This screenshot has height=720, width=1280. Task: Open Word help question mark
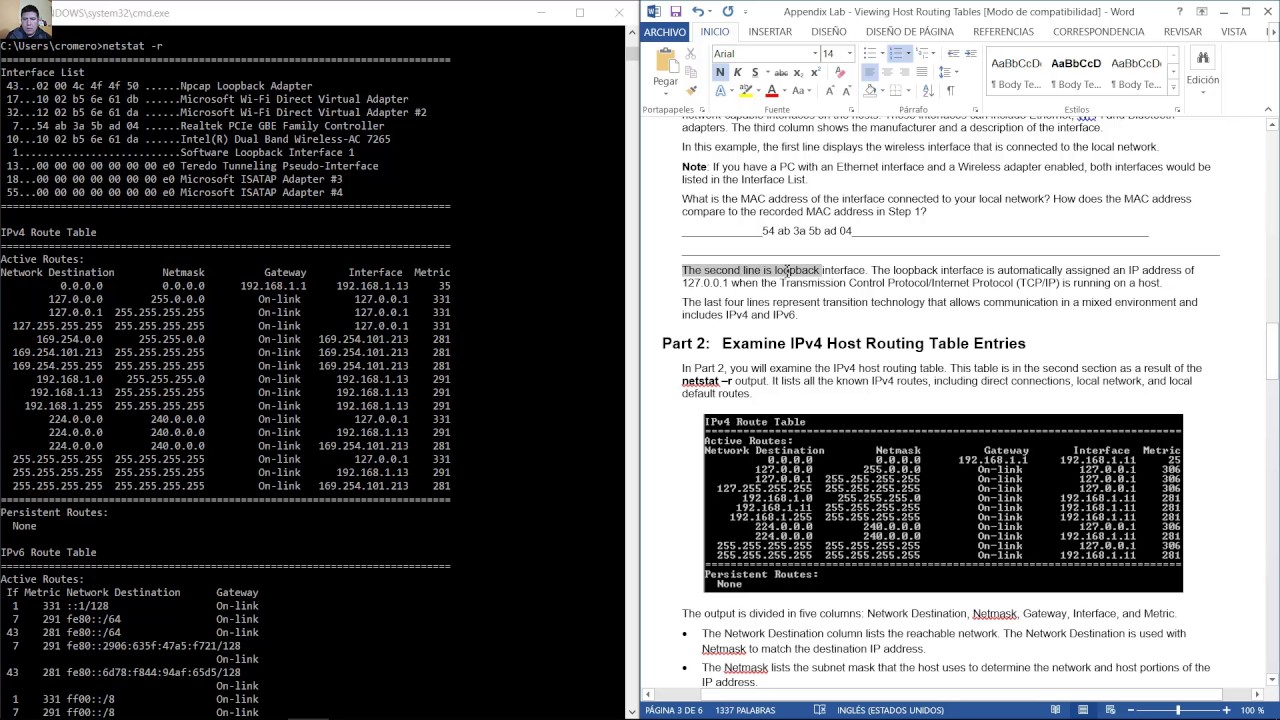[1179, 12]
